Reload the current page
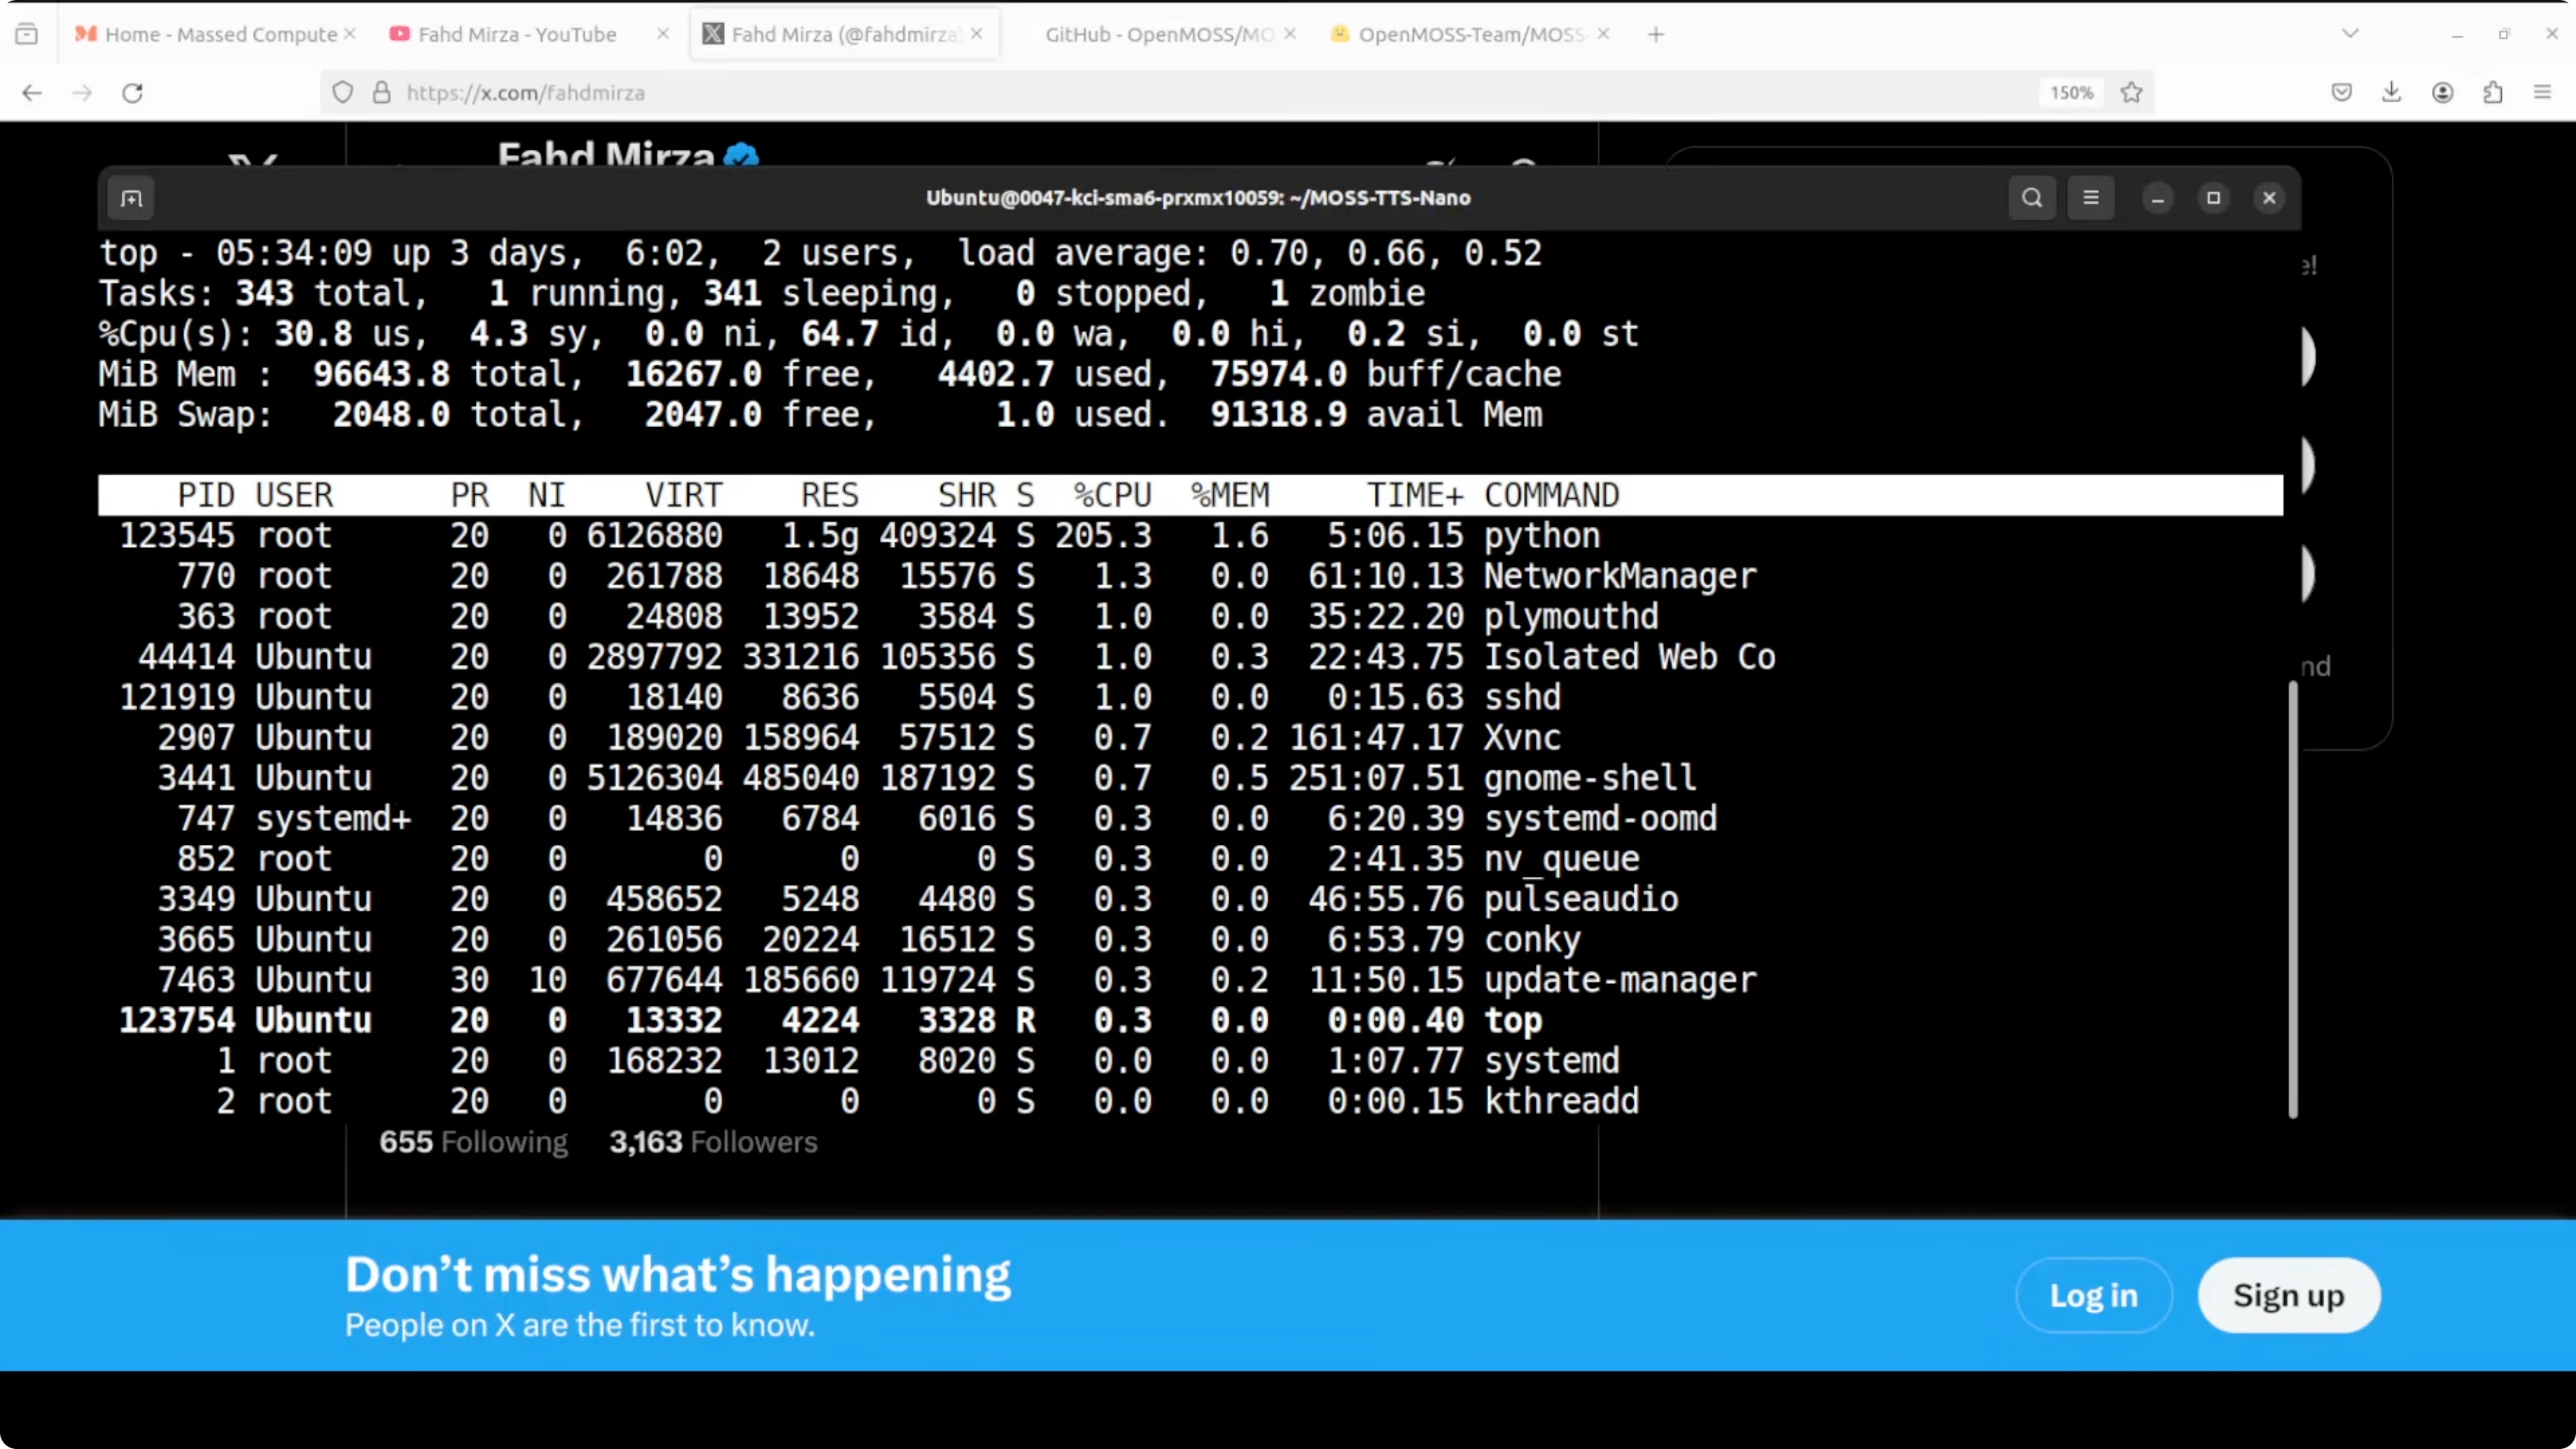The width and height of the screenshot is (2576, 1449). pos(132,92)
